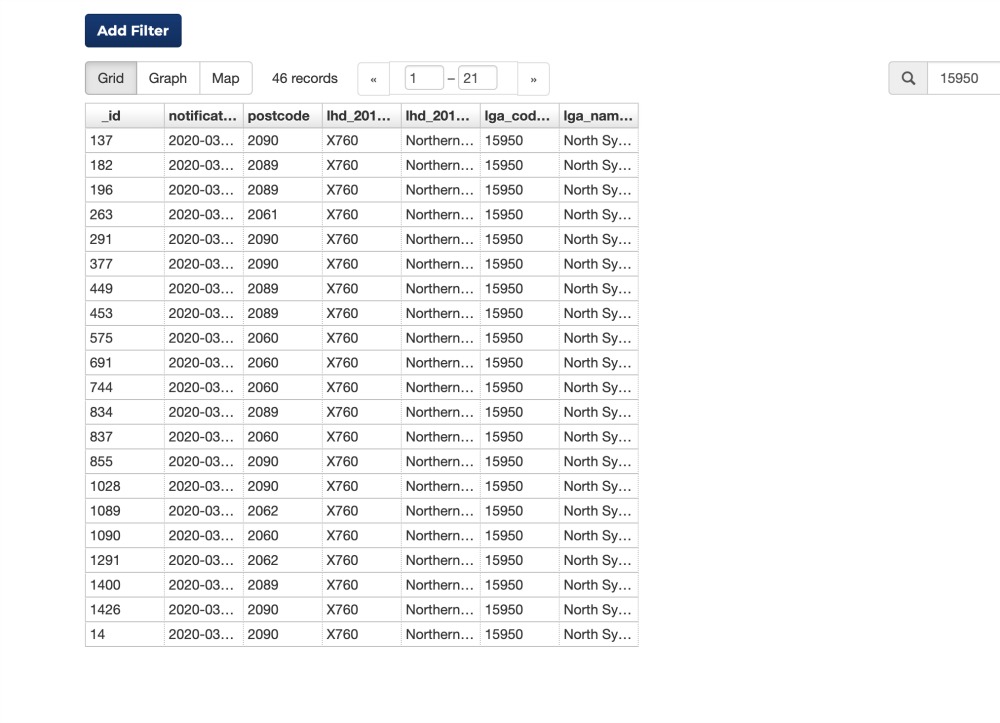1000x723 pixels.
Task: Select _id cell 449
Action: pyautogui.click(x=124, y=289)
